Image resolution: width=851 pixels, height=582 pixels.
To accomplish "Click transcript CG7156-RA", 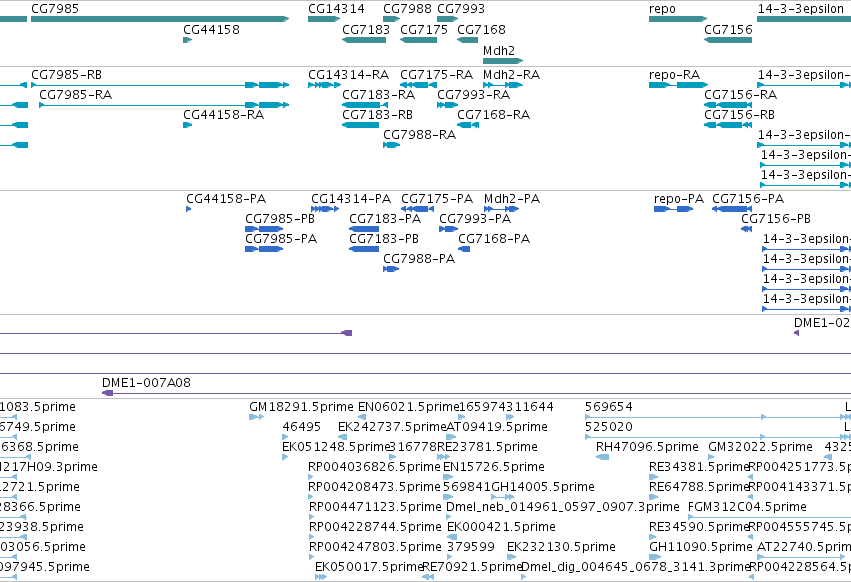I will (x=728, y=105).
